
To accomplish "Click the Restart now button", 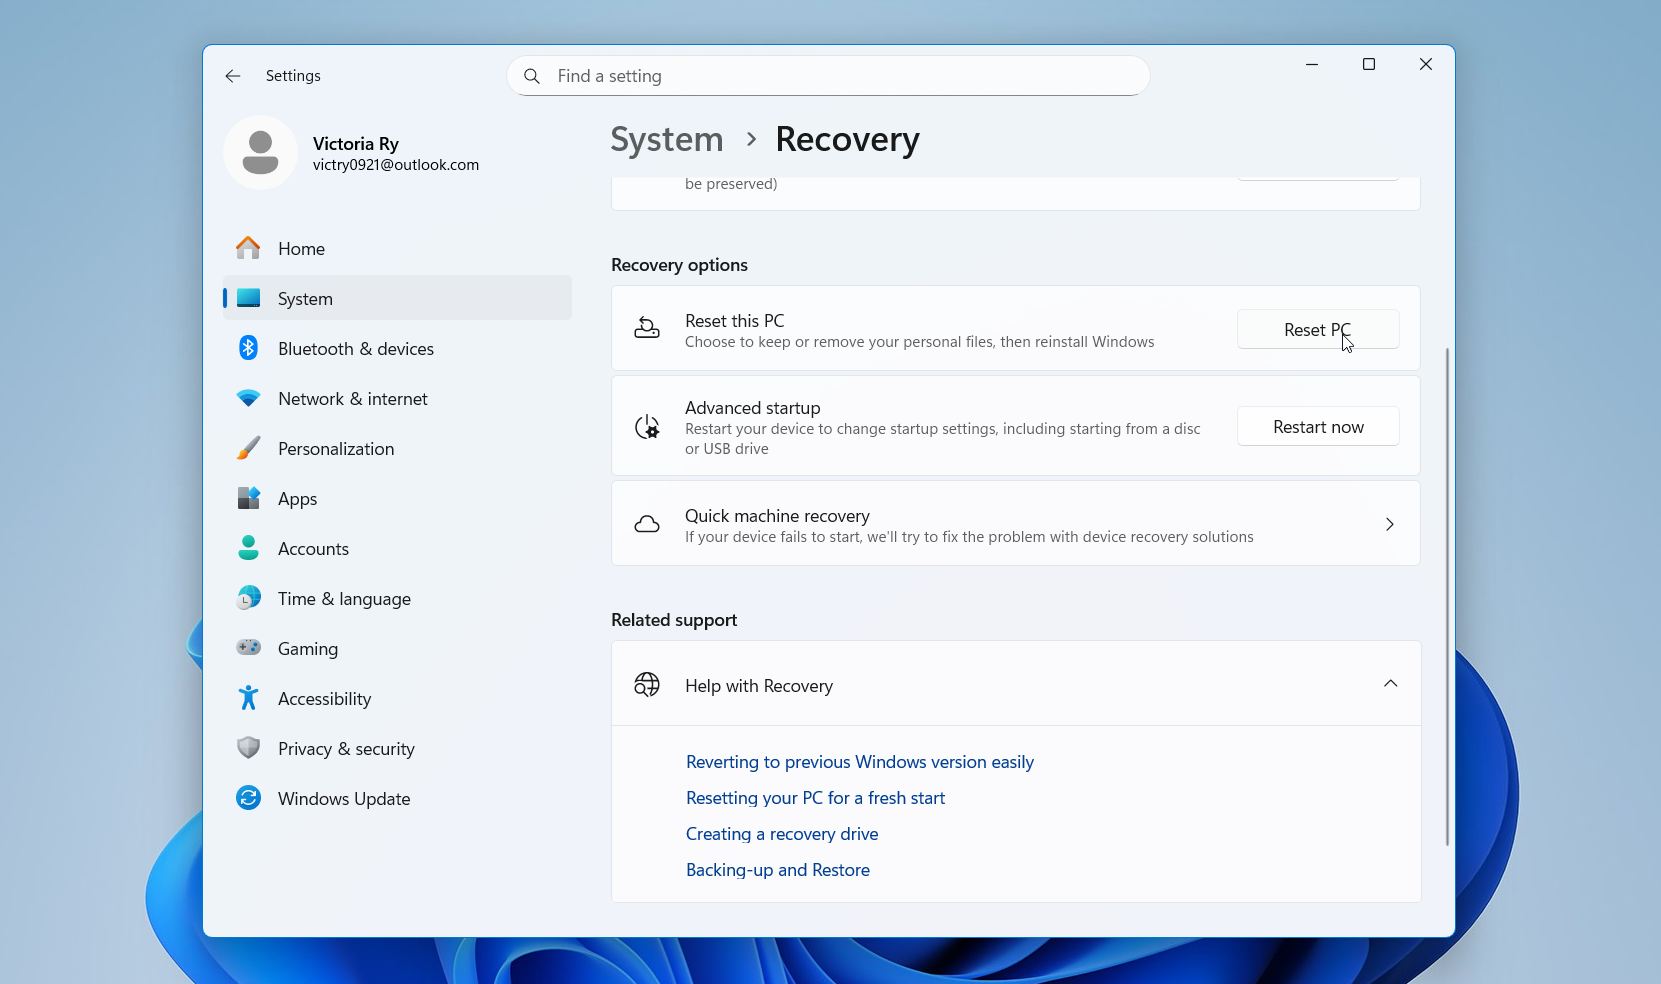I will [1317, 427].
